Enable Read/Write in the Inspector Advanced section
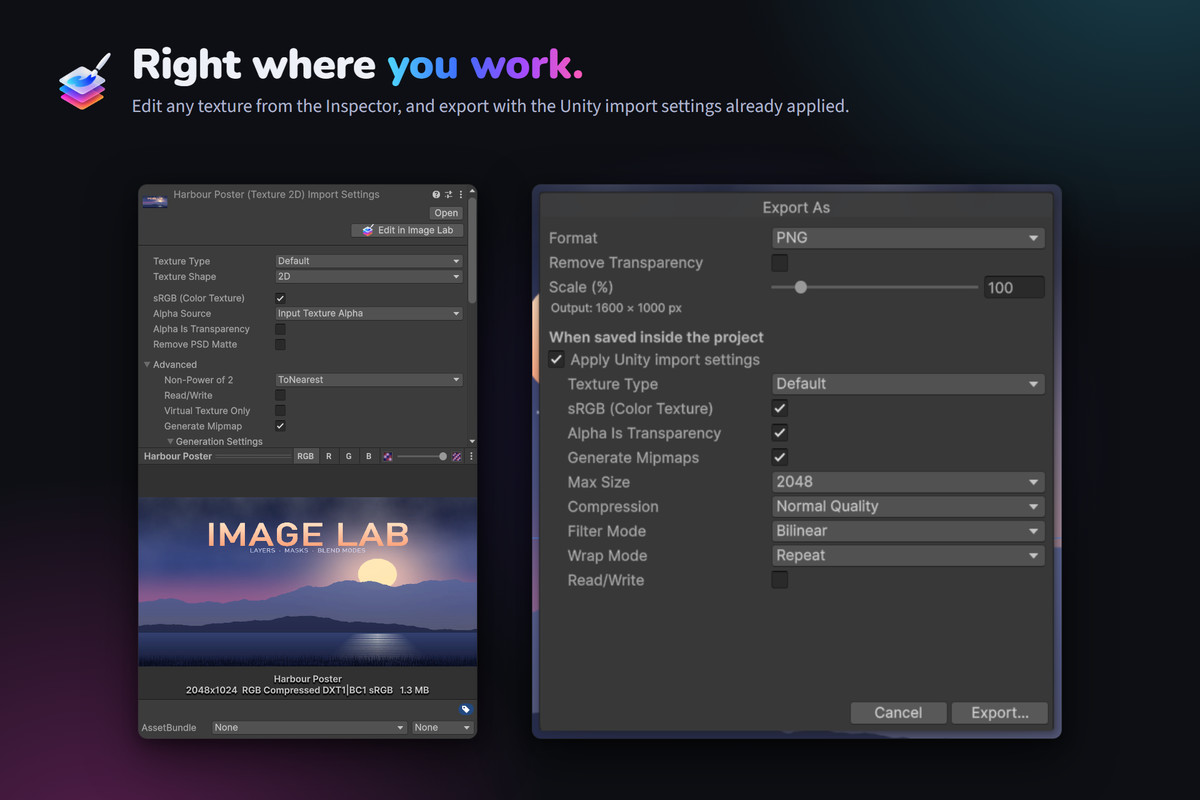 pyautogui.click(x=280, y=395)
